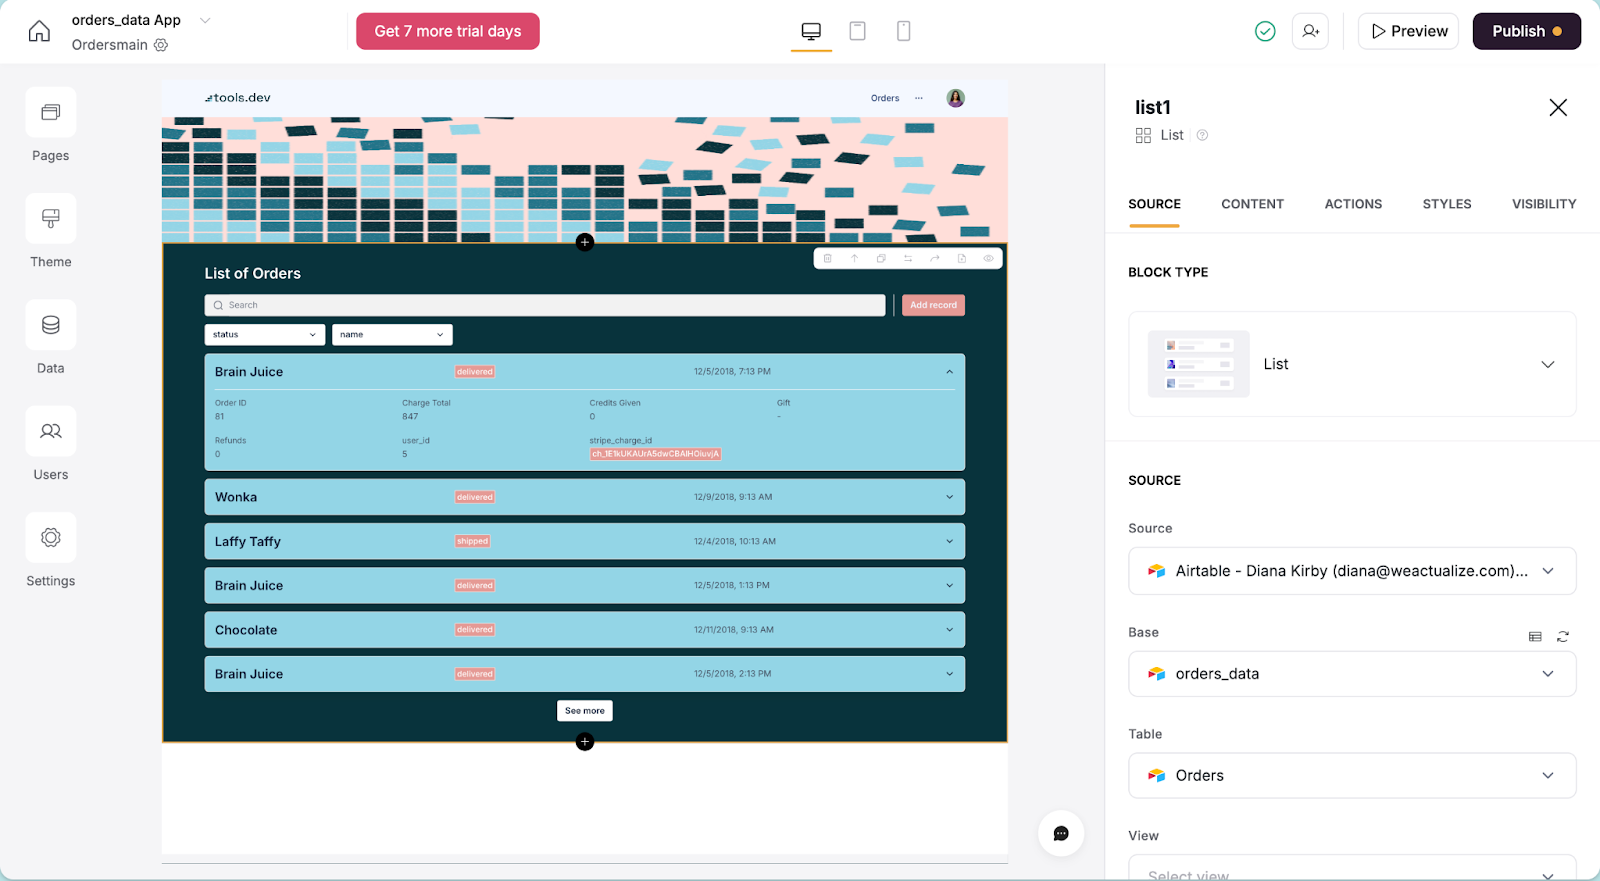
Task: Open the Settings panel in sidebar
Action: 51,551
